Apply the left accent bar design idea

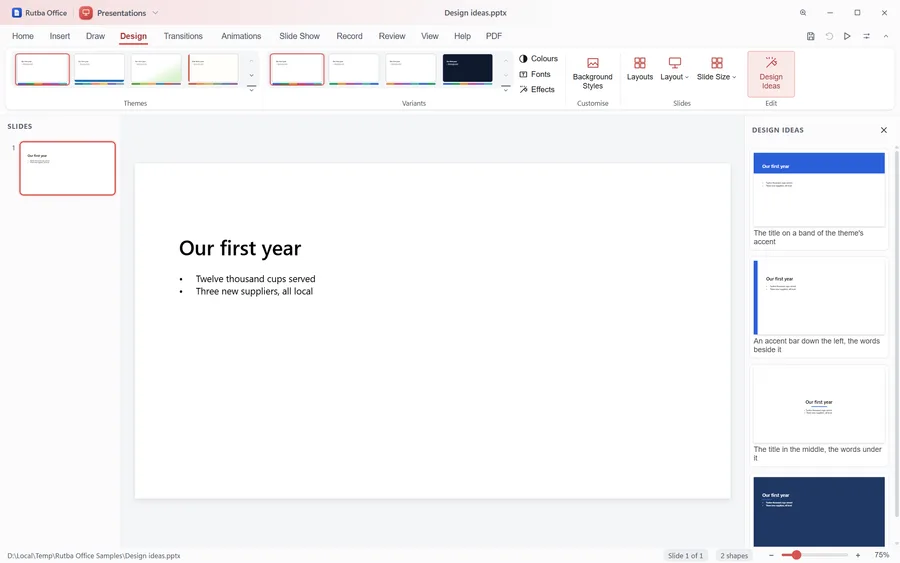coord(819,307)
